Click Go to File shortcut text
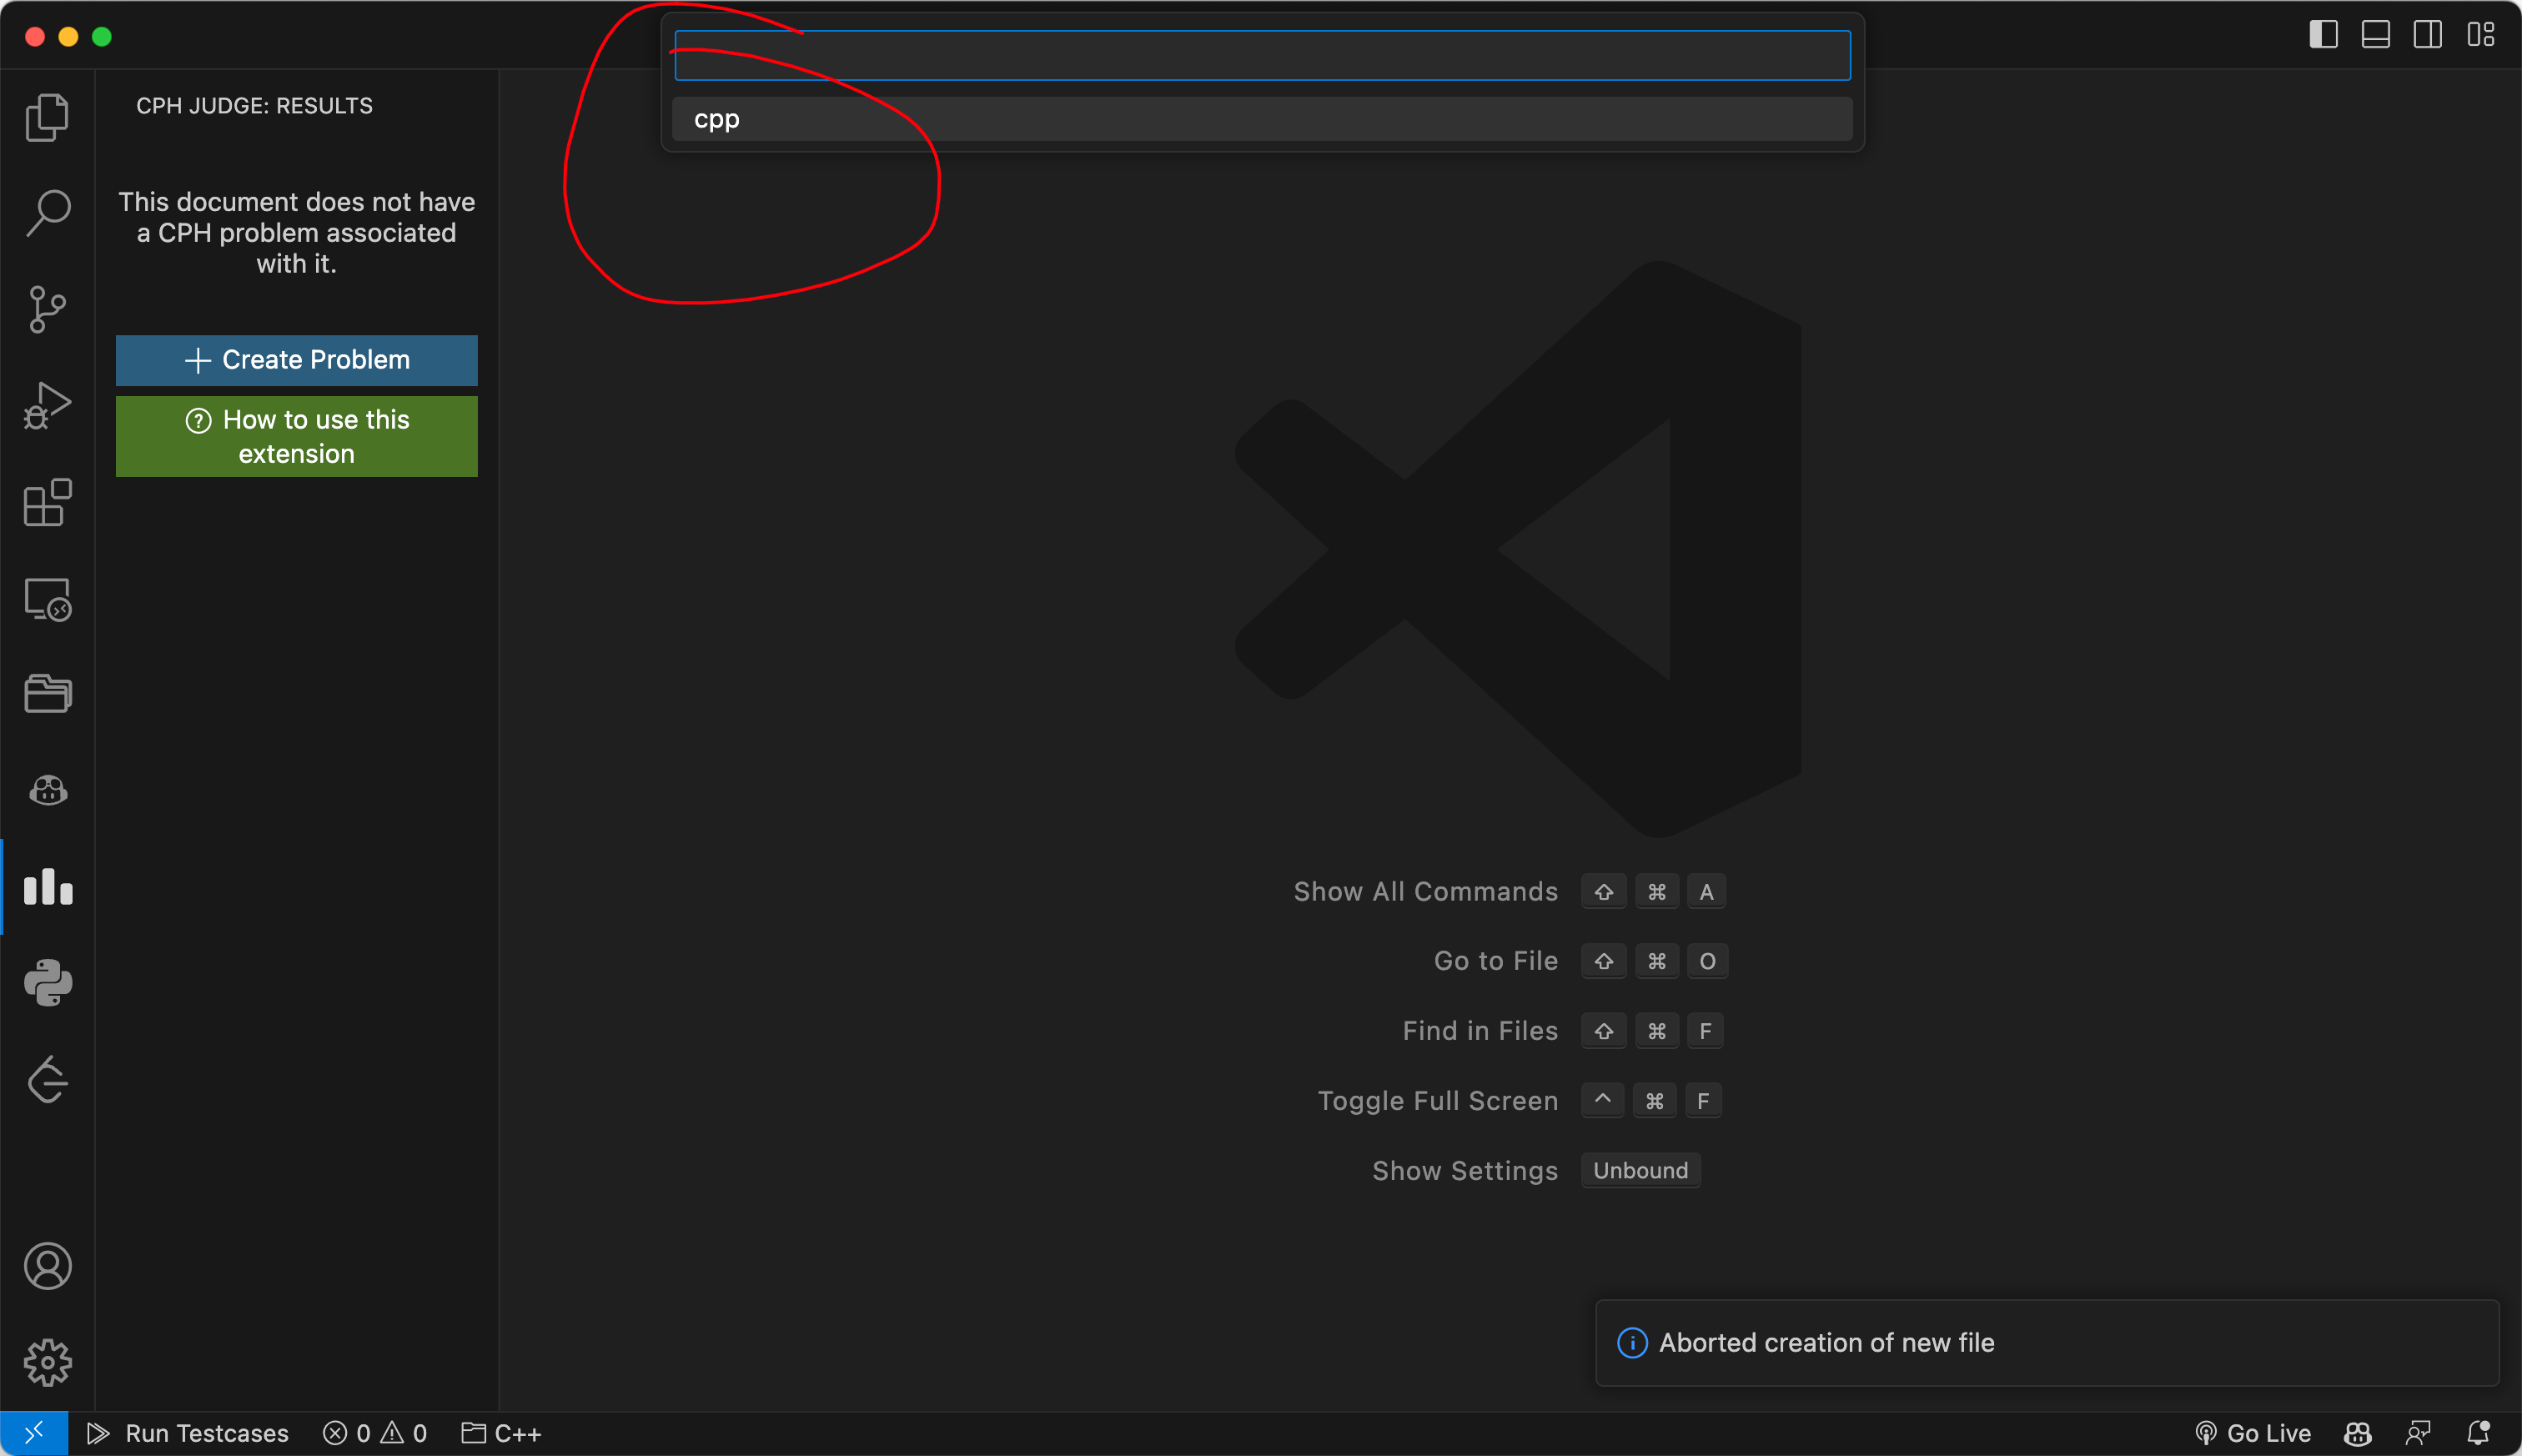2522x1456 pixels. (x=1495, y=961)
